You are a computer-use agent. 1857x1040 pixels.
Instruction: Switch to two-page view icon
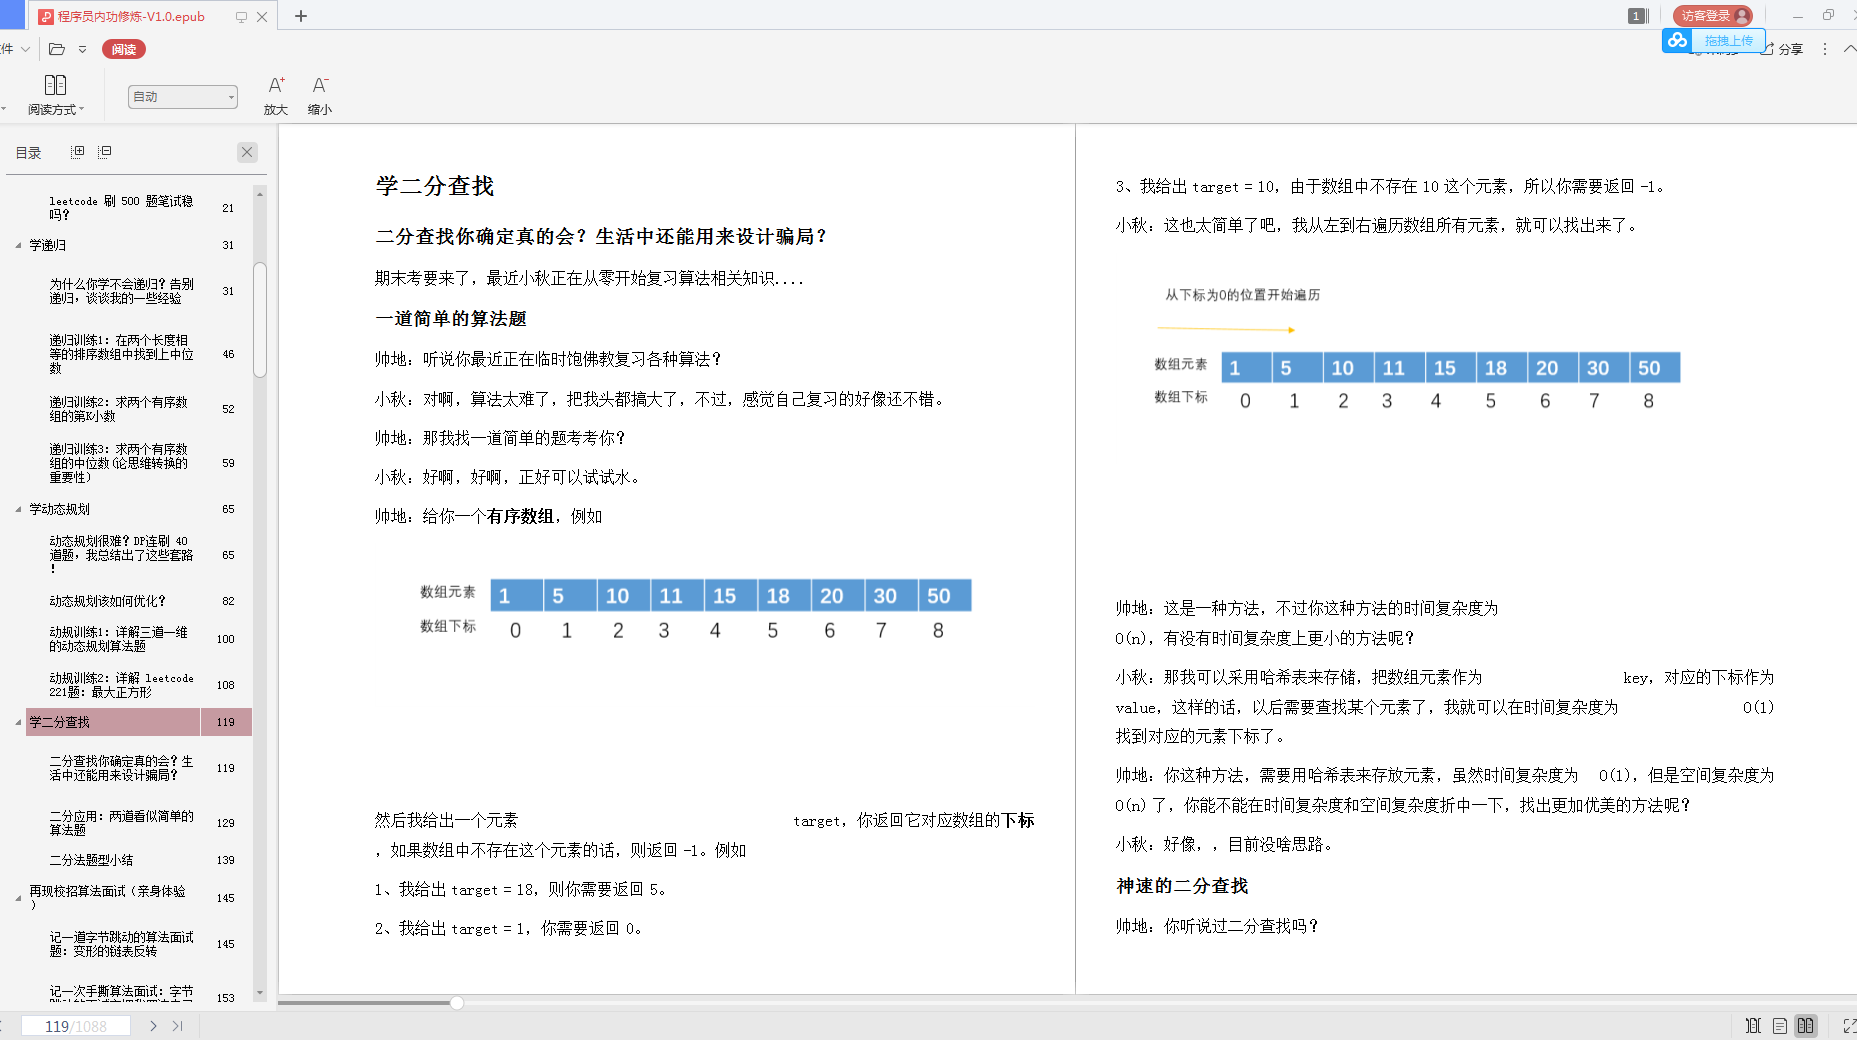click(x=1806, y=1026)
